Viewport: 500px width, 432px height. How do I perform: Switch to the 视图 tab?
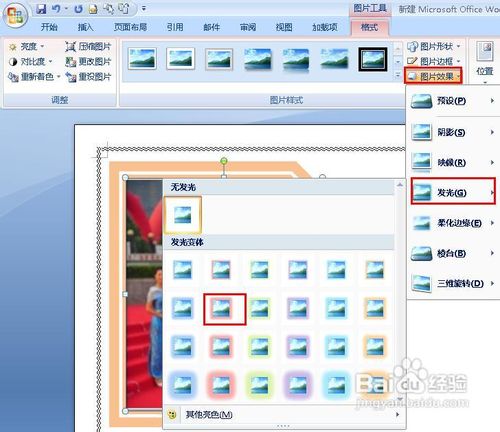tap(284, 27)
